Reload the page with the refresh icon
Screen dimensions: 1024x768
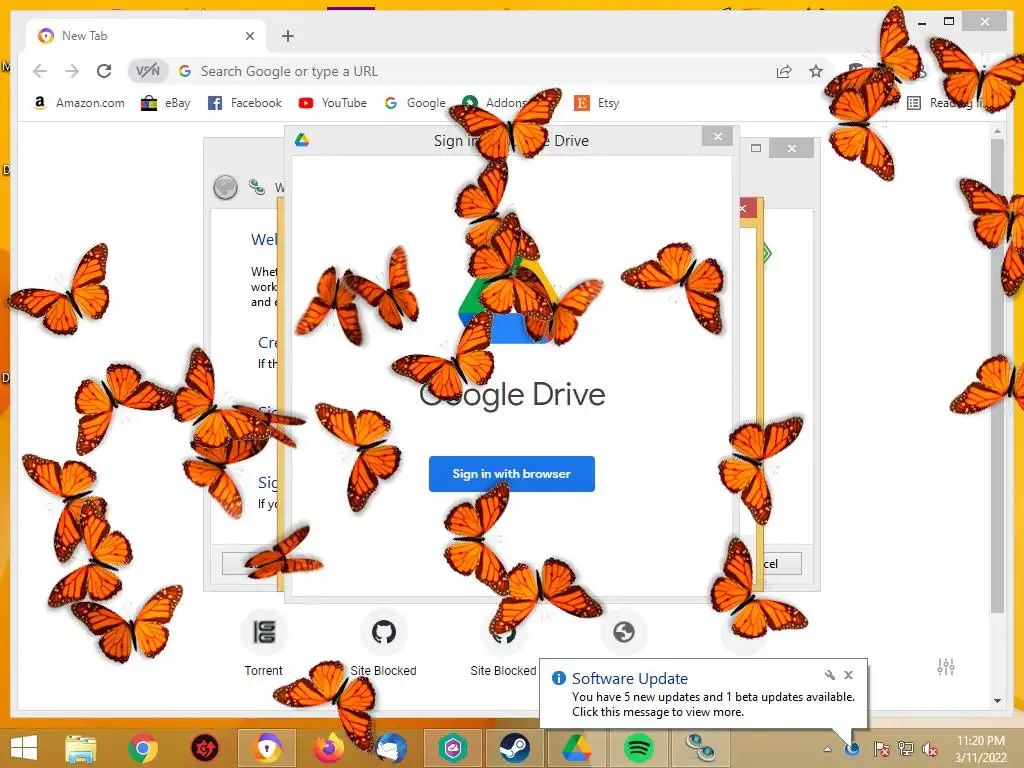(104, 71)
